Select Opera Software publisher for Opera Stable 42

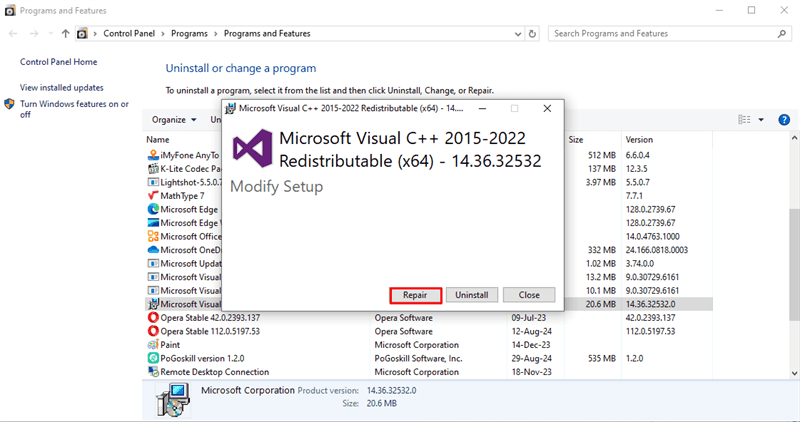pos(404,317)
